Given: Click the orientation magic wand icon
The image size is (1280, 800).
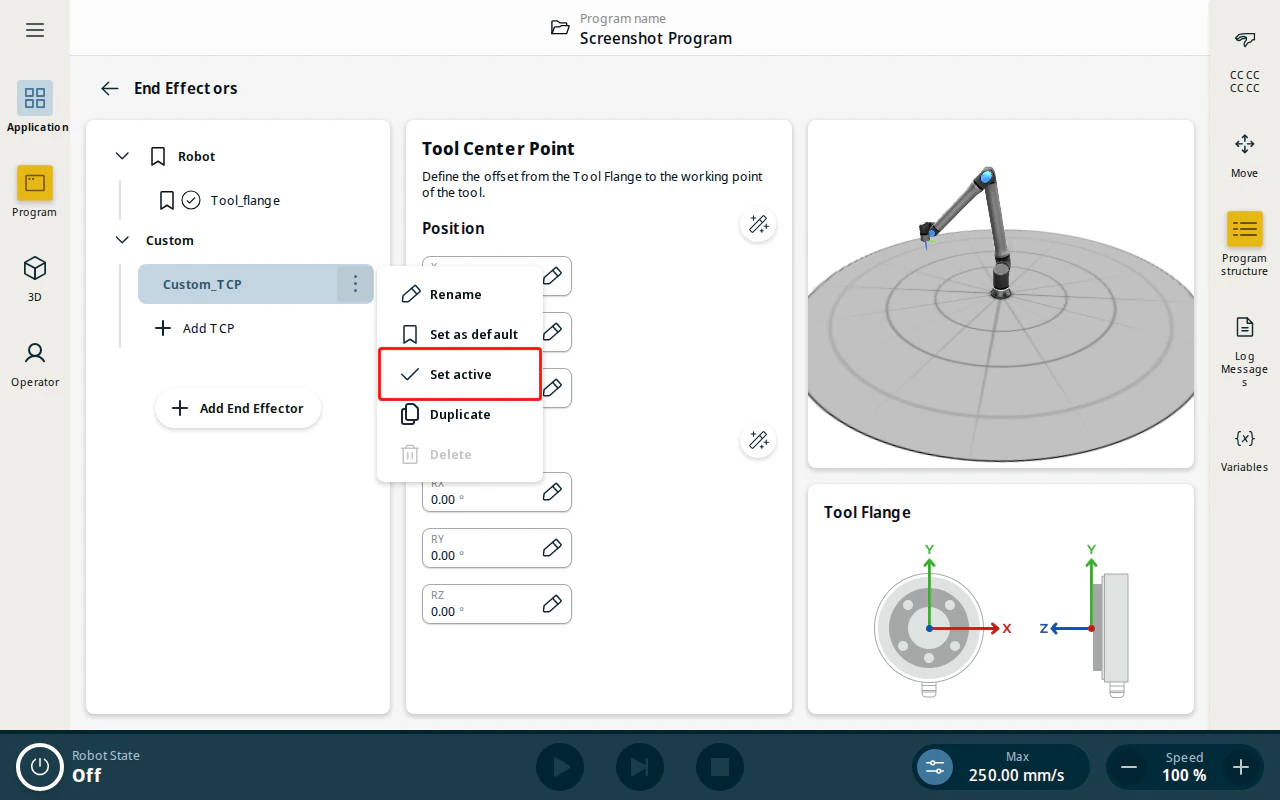Looking at the screenshot, I should 758,440.
